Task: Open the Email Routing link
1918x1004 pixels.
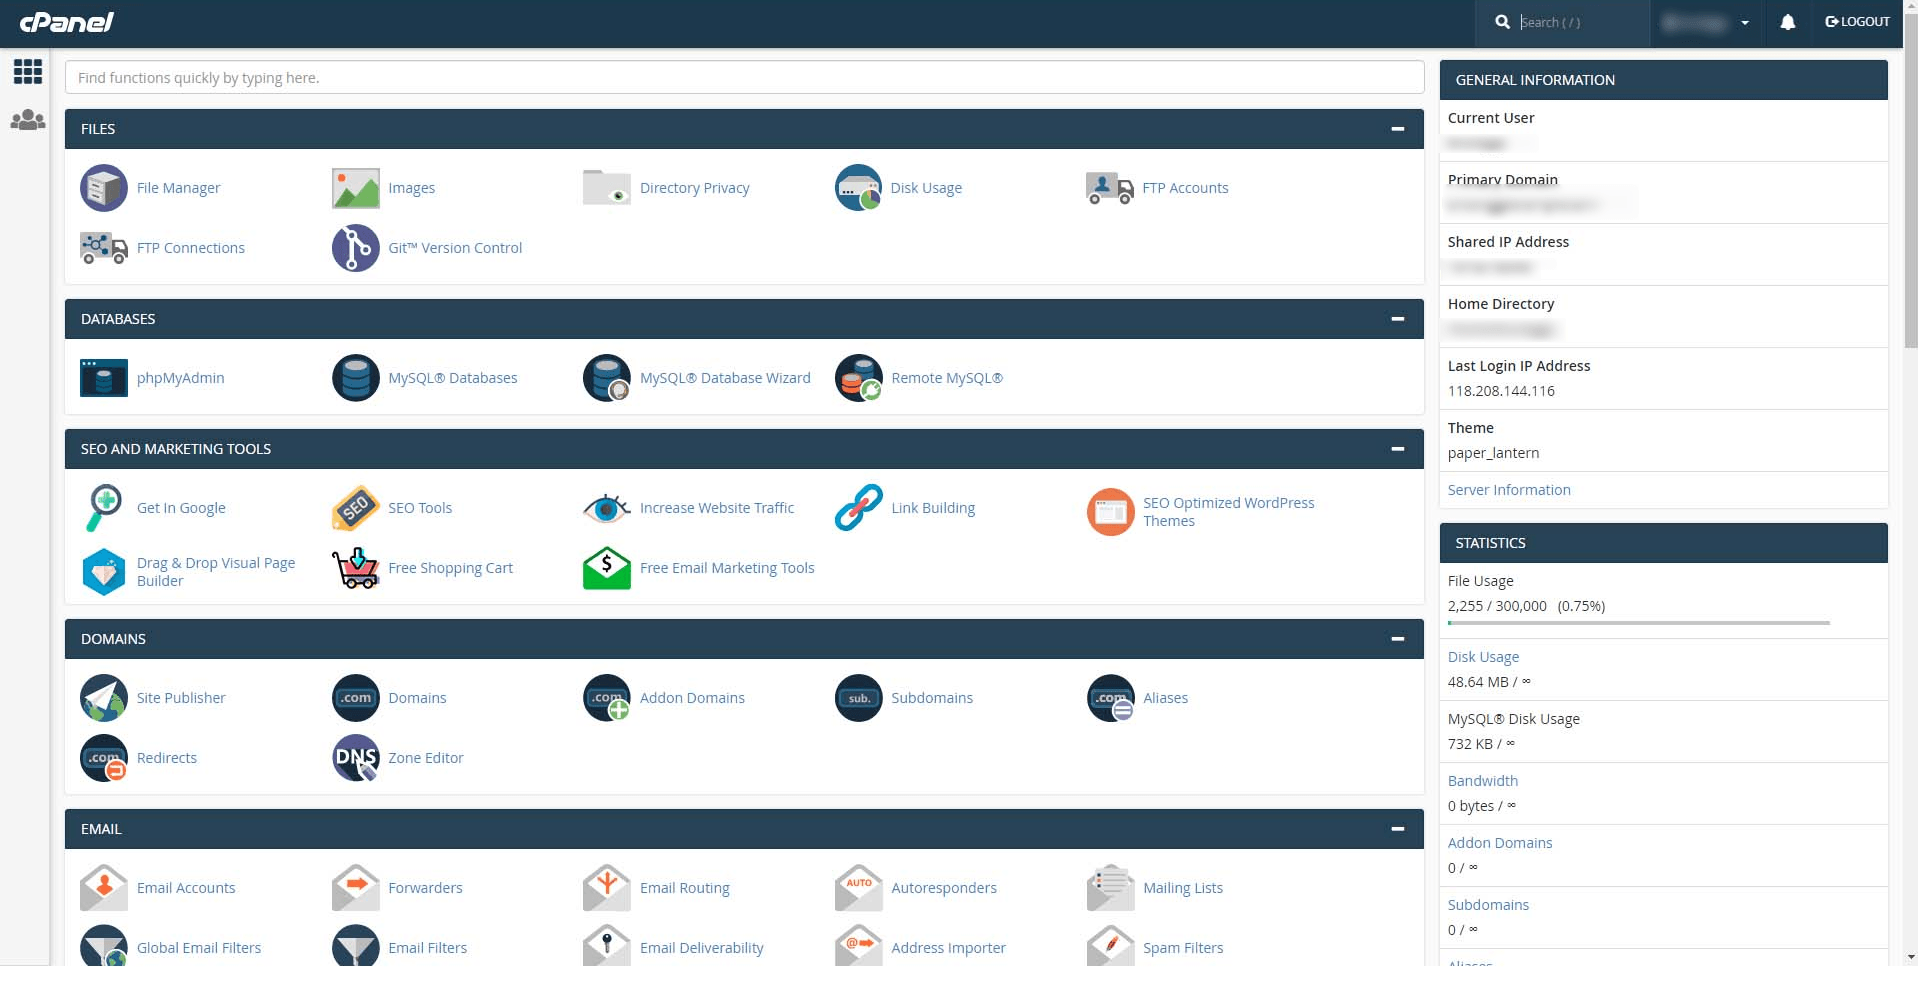Action: click(x=685, y=888)
